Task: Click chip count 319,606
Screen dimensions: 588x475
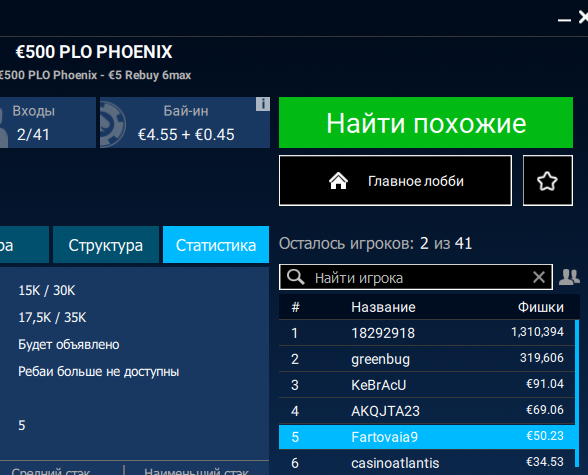Action: pos(542,358)
